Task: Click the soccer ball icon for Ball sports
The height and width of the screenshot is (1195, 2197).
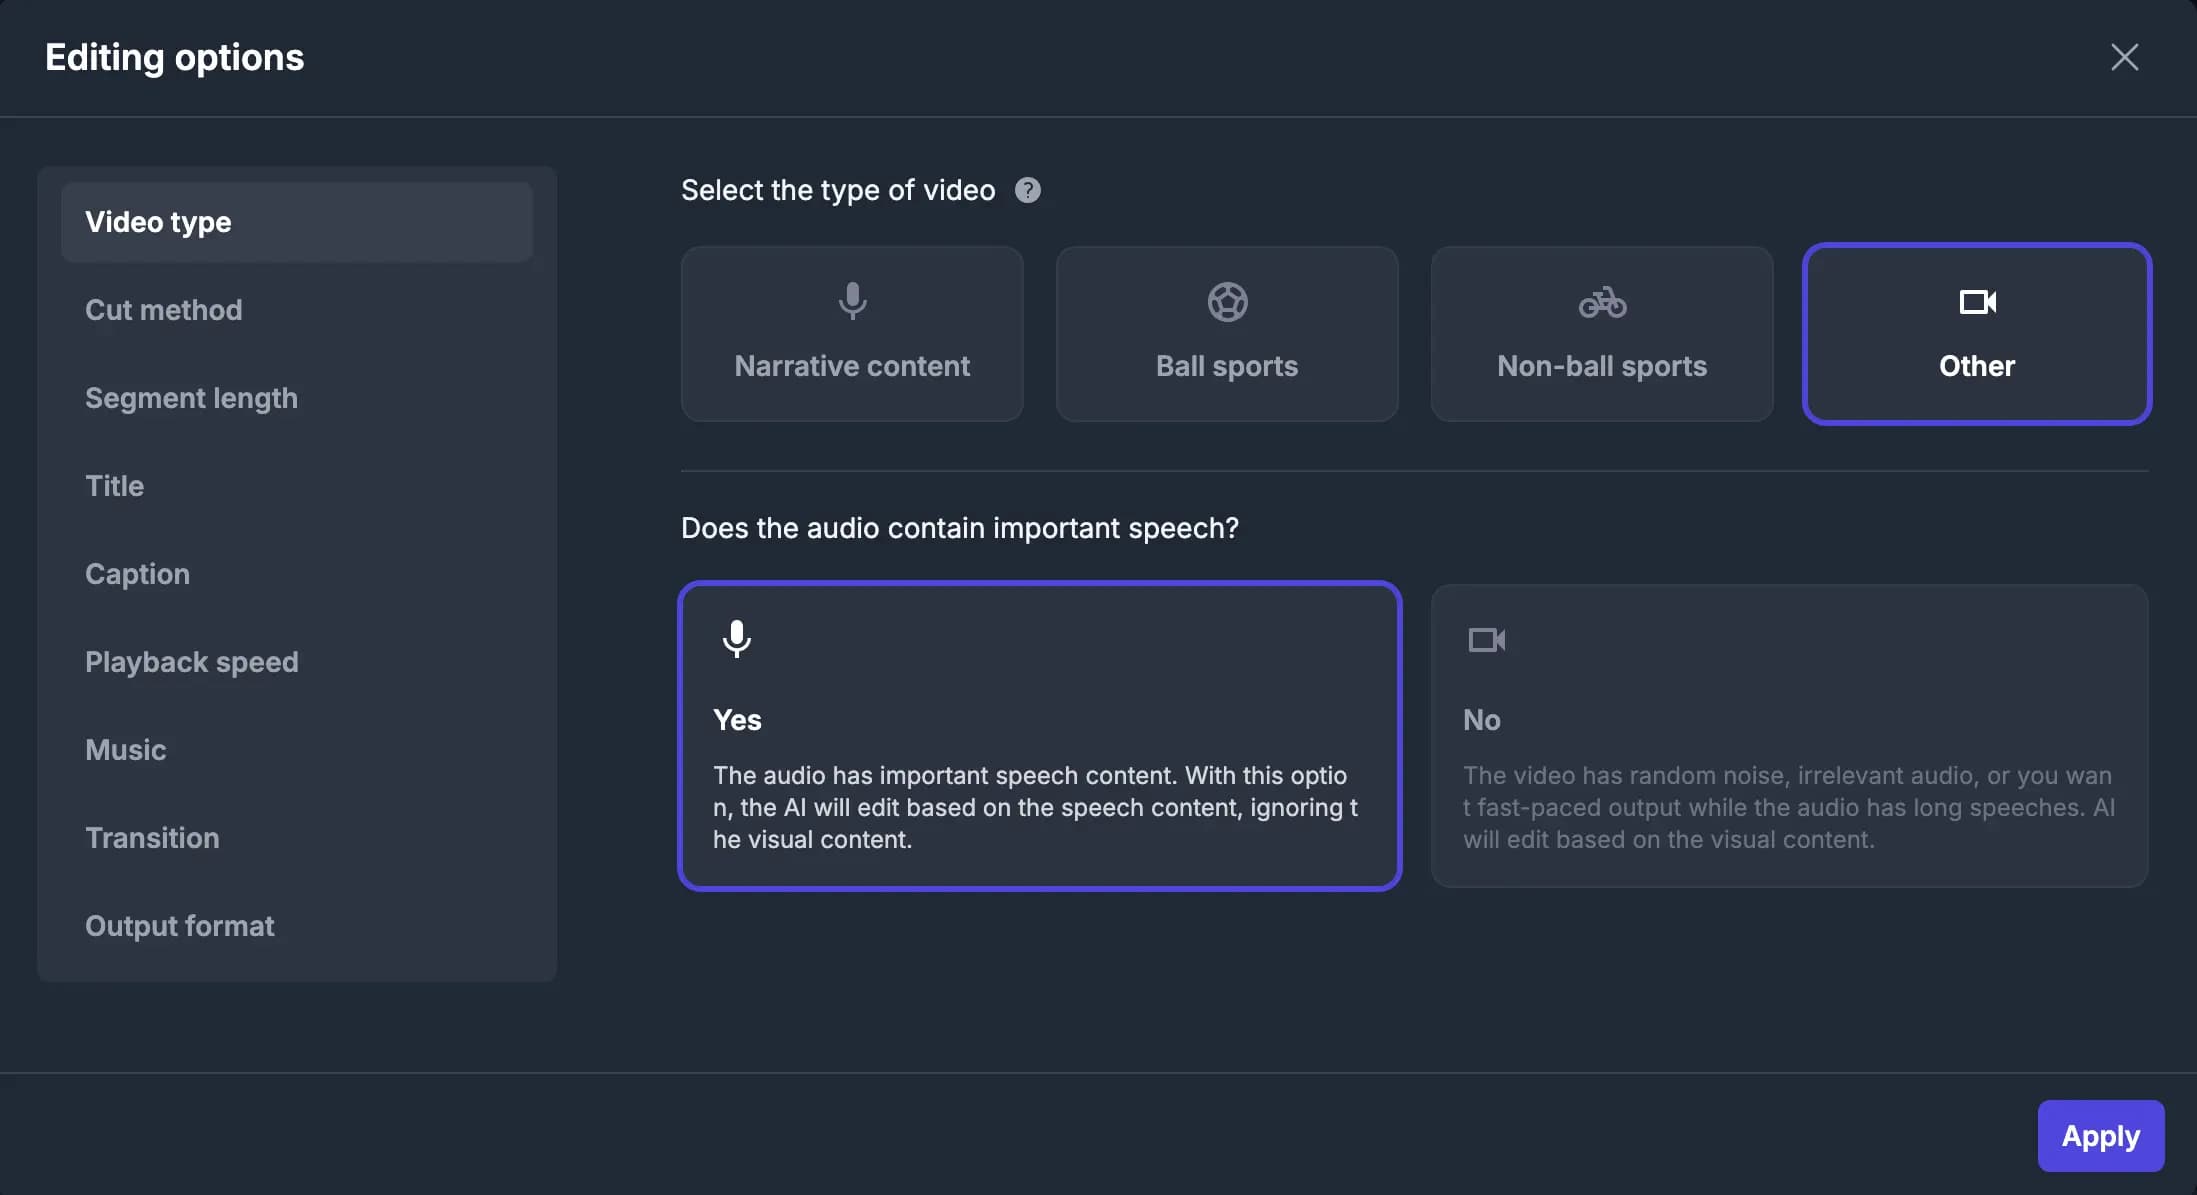Action: point(1226,302)
